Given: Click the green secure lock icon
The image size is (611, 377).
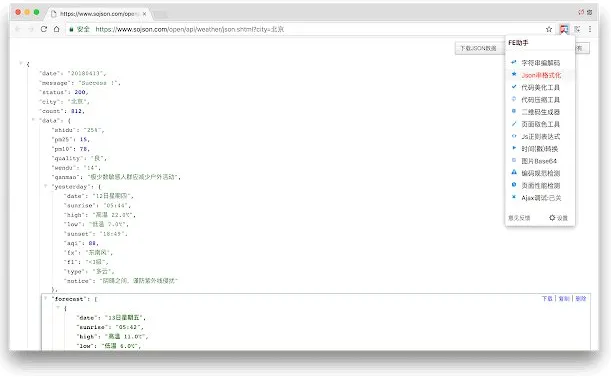Looking at the screenshot, I should click(71, 29).
